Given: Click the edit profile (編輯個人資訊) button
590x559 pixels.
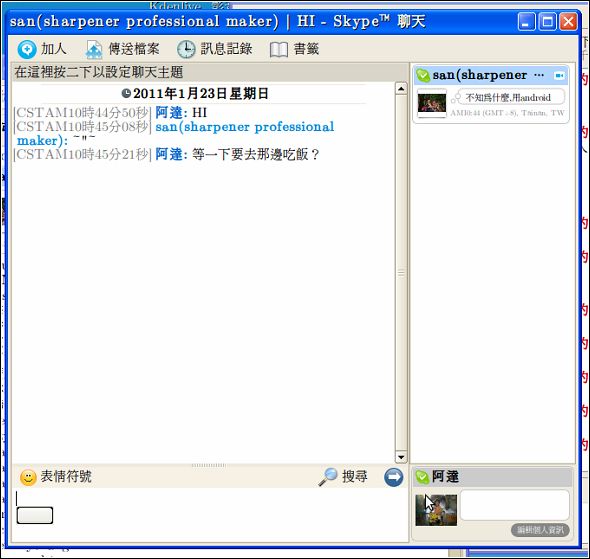Looking at the screenshot, I should tap(540, 530).
